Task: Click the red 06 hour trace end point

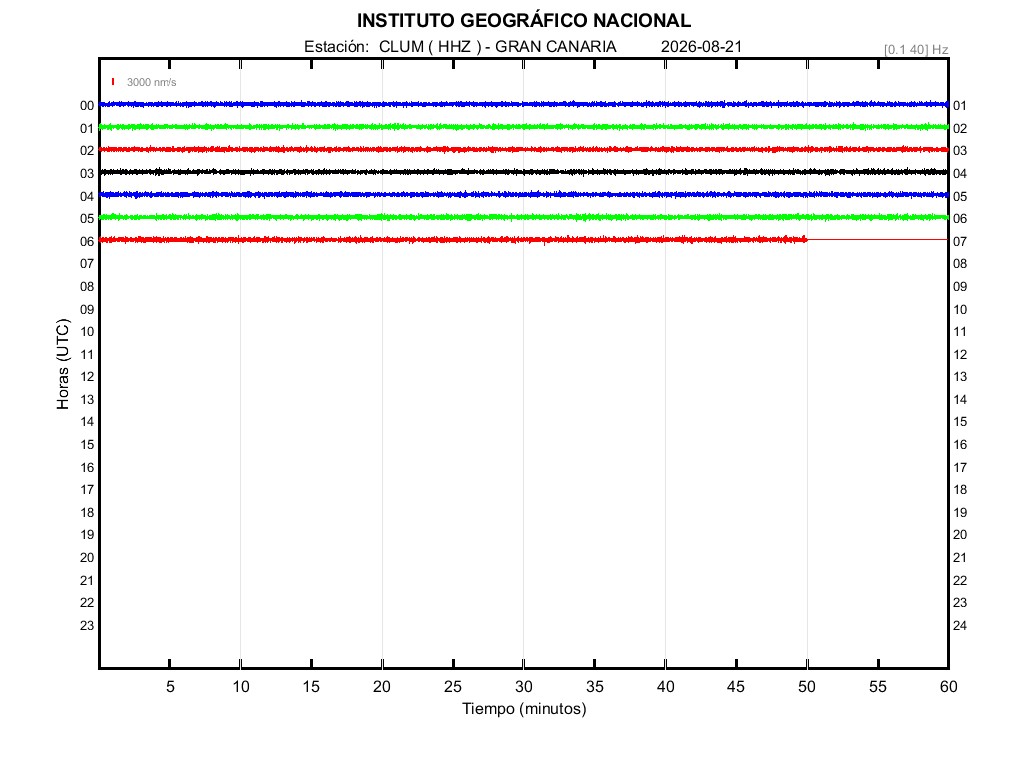Action: click(806, 240)
